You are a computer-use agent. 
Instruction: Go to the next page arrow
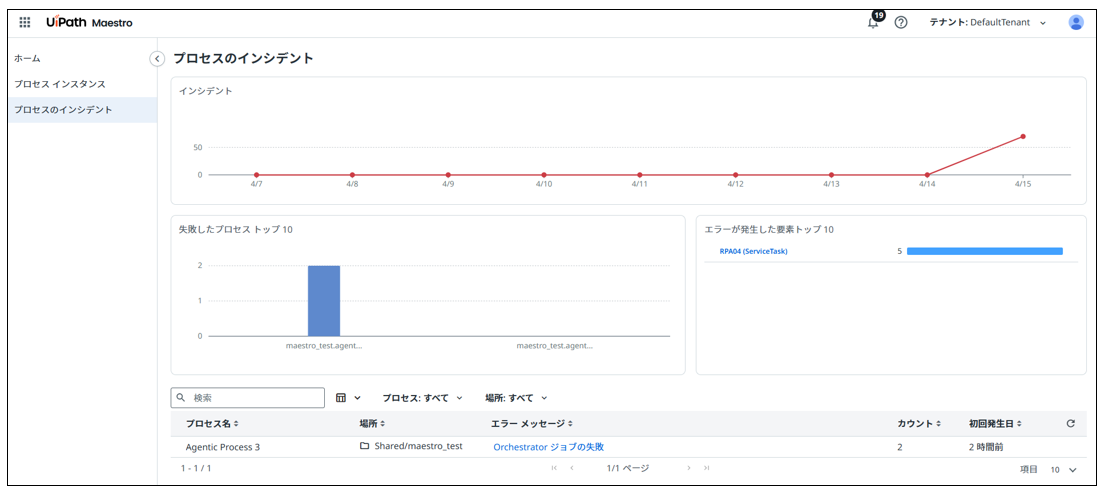[689, 468]
